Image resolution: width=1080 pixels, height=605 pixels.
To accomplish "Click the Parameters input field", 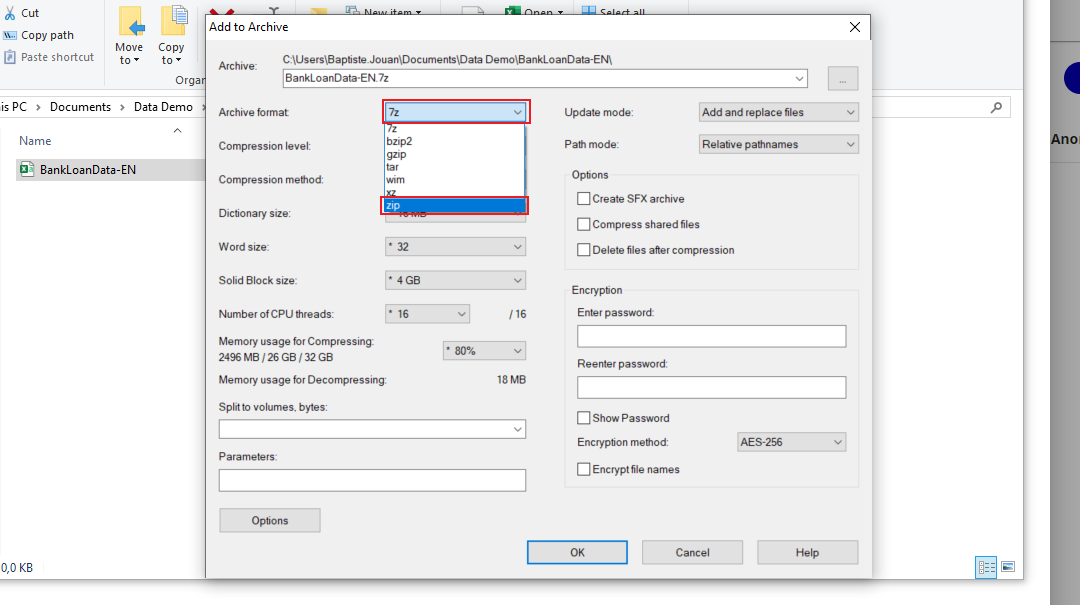I will 372,480.
